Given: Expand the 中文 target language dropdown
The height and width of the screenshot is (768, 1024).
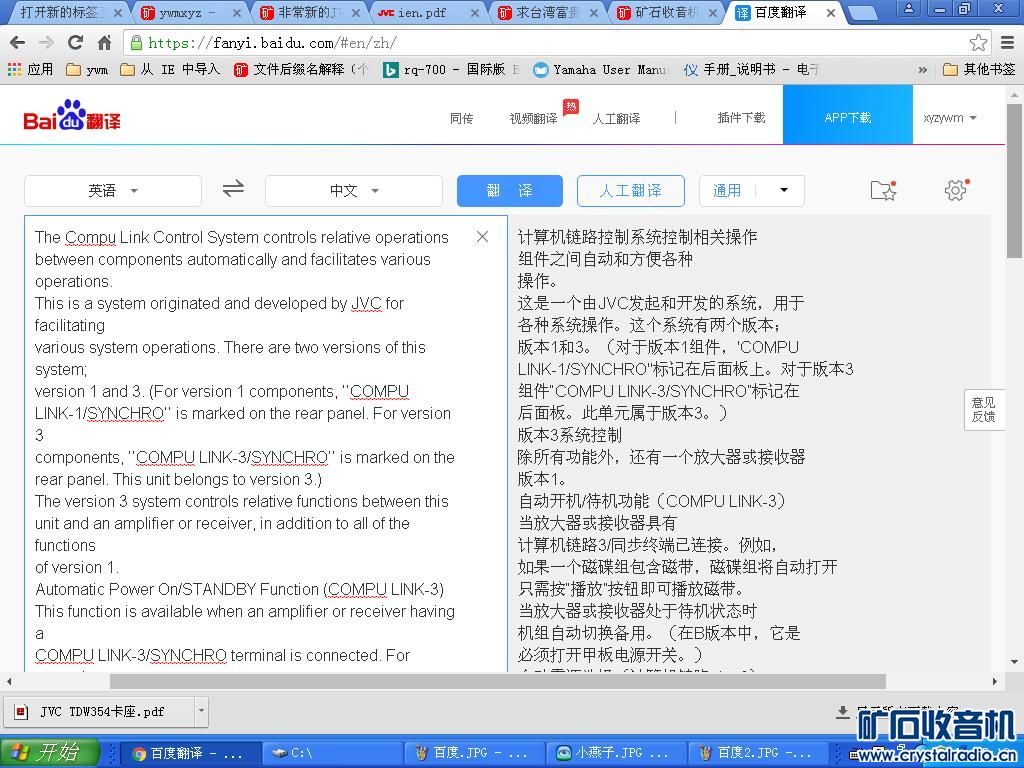Looking at the screenshot, I should tap(353, 191).
